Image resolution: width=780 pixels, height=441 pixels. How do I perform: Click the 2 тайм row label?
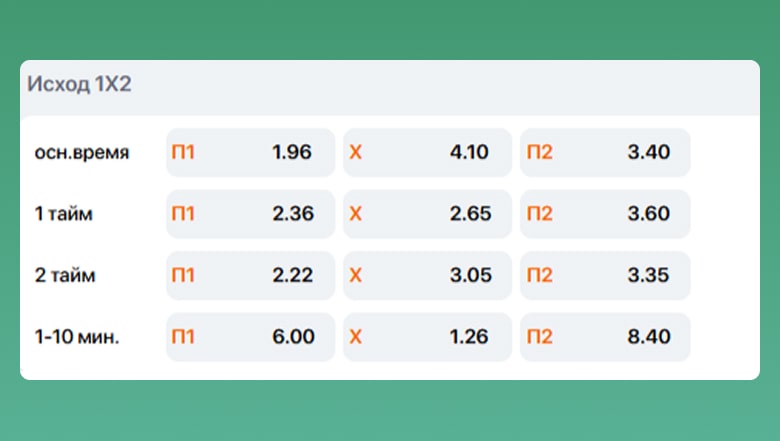pyautogui.click(x=68, y=276)
